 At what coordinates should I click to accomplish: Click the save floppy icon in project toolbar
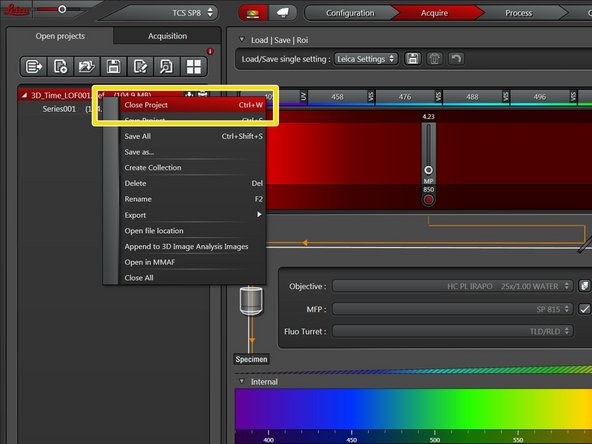click(x=114, y=67)
